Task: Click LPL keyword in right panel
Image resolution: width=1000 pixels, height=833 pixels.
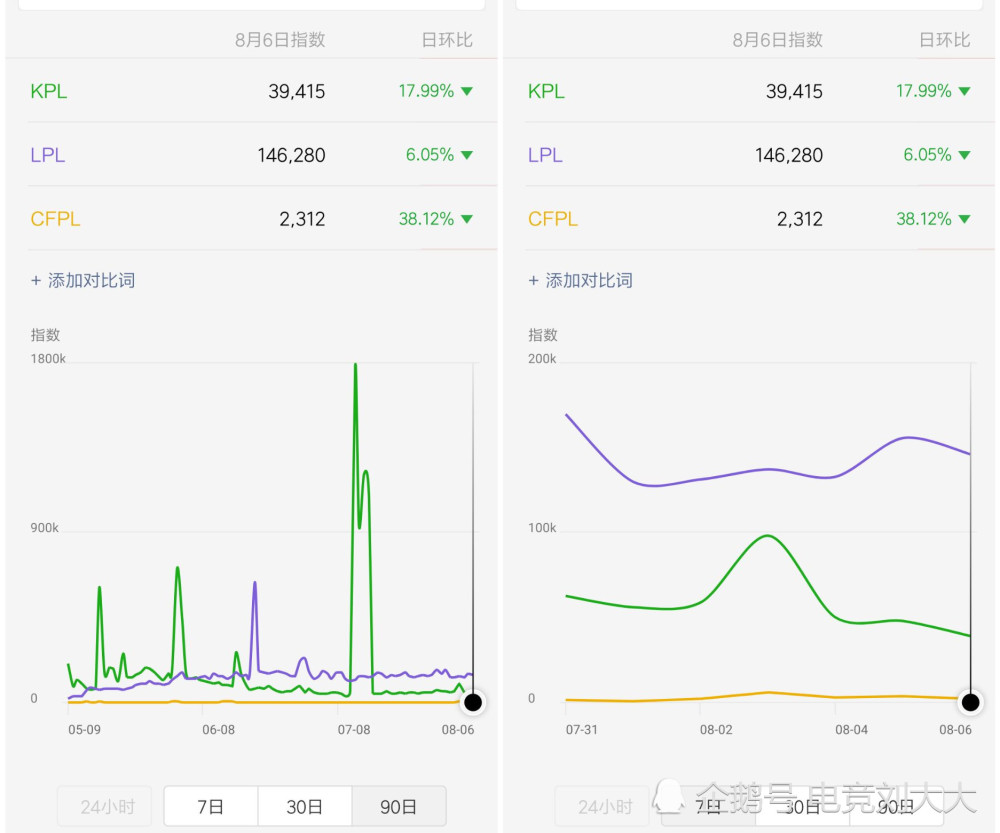Action: [545, 155]
